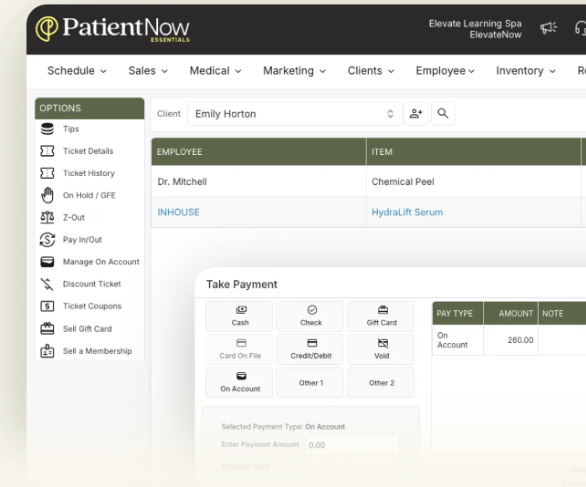Open the Client dropdown showing Emily Horton
Screen dimensions: 586x487
point(294,114)
